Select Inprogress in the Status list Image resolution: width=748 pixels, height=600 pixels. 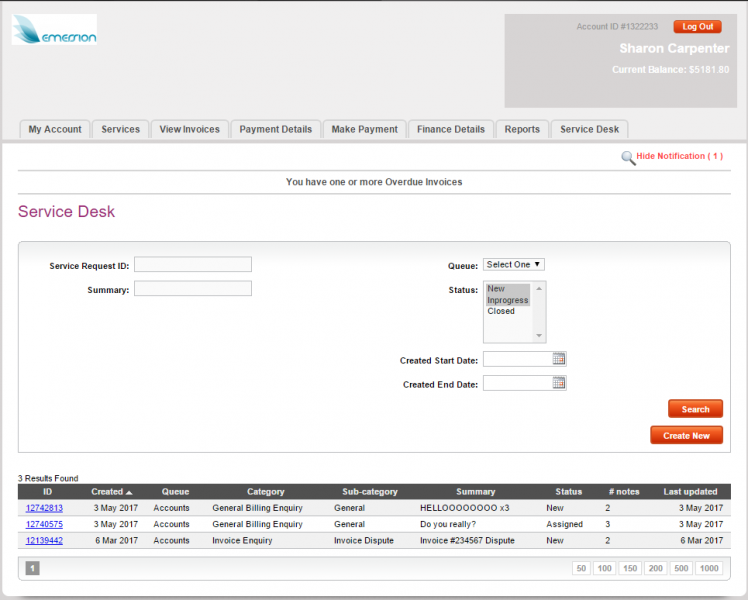(x=508, y=300)
